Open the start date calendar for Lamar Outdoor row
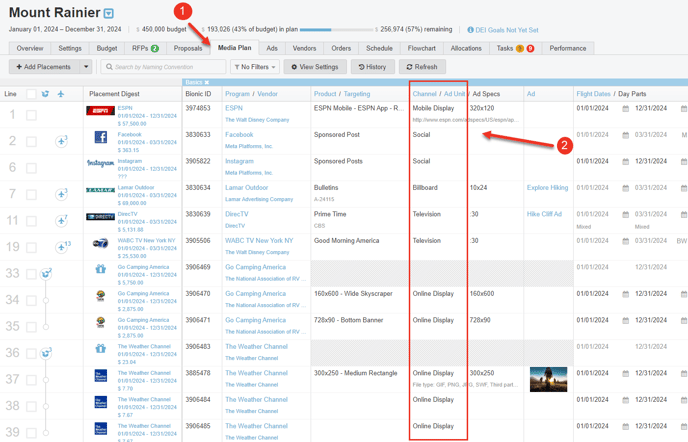This screenshot has height=442, width=688. (x=626, y=188)
